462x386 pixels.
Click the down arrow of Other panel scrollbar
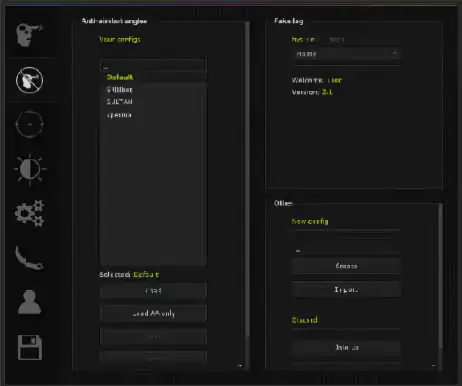click(434, 366)
